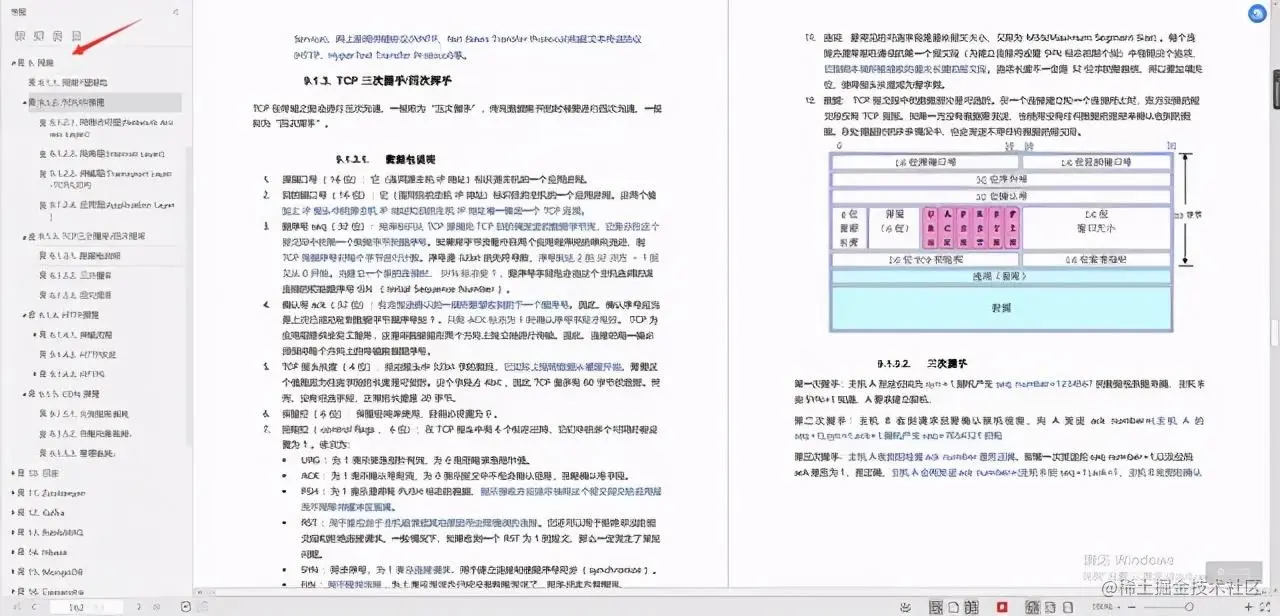1280x616 pixels.
Task: Click the circular icon right of page navigation
Action: [x=184, y=607]
